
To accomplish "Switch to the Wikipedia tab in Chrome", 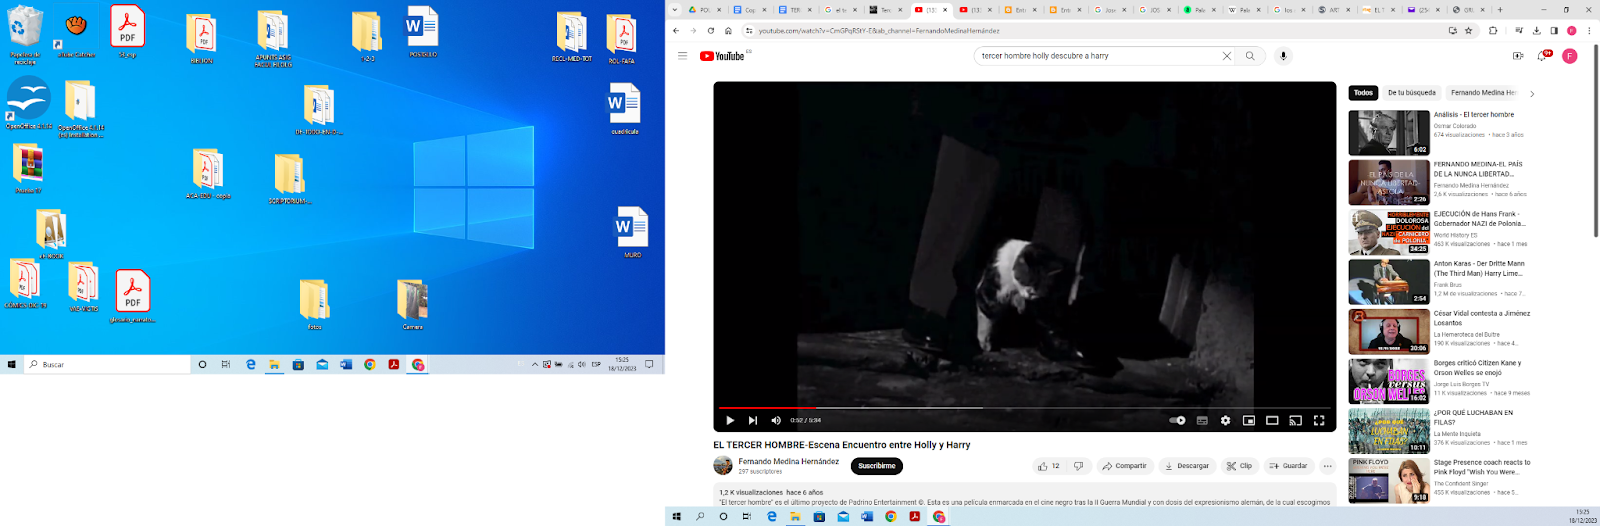I will (1245, 10).
